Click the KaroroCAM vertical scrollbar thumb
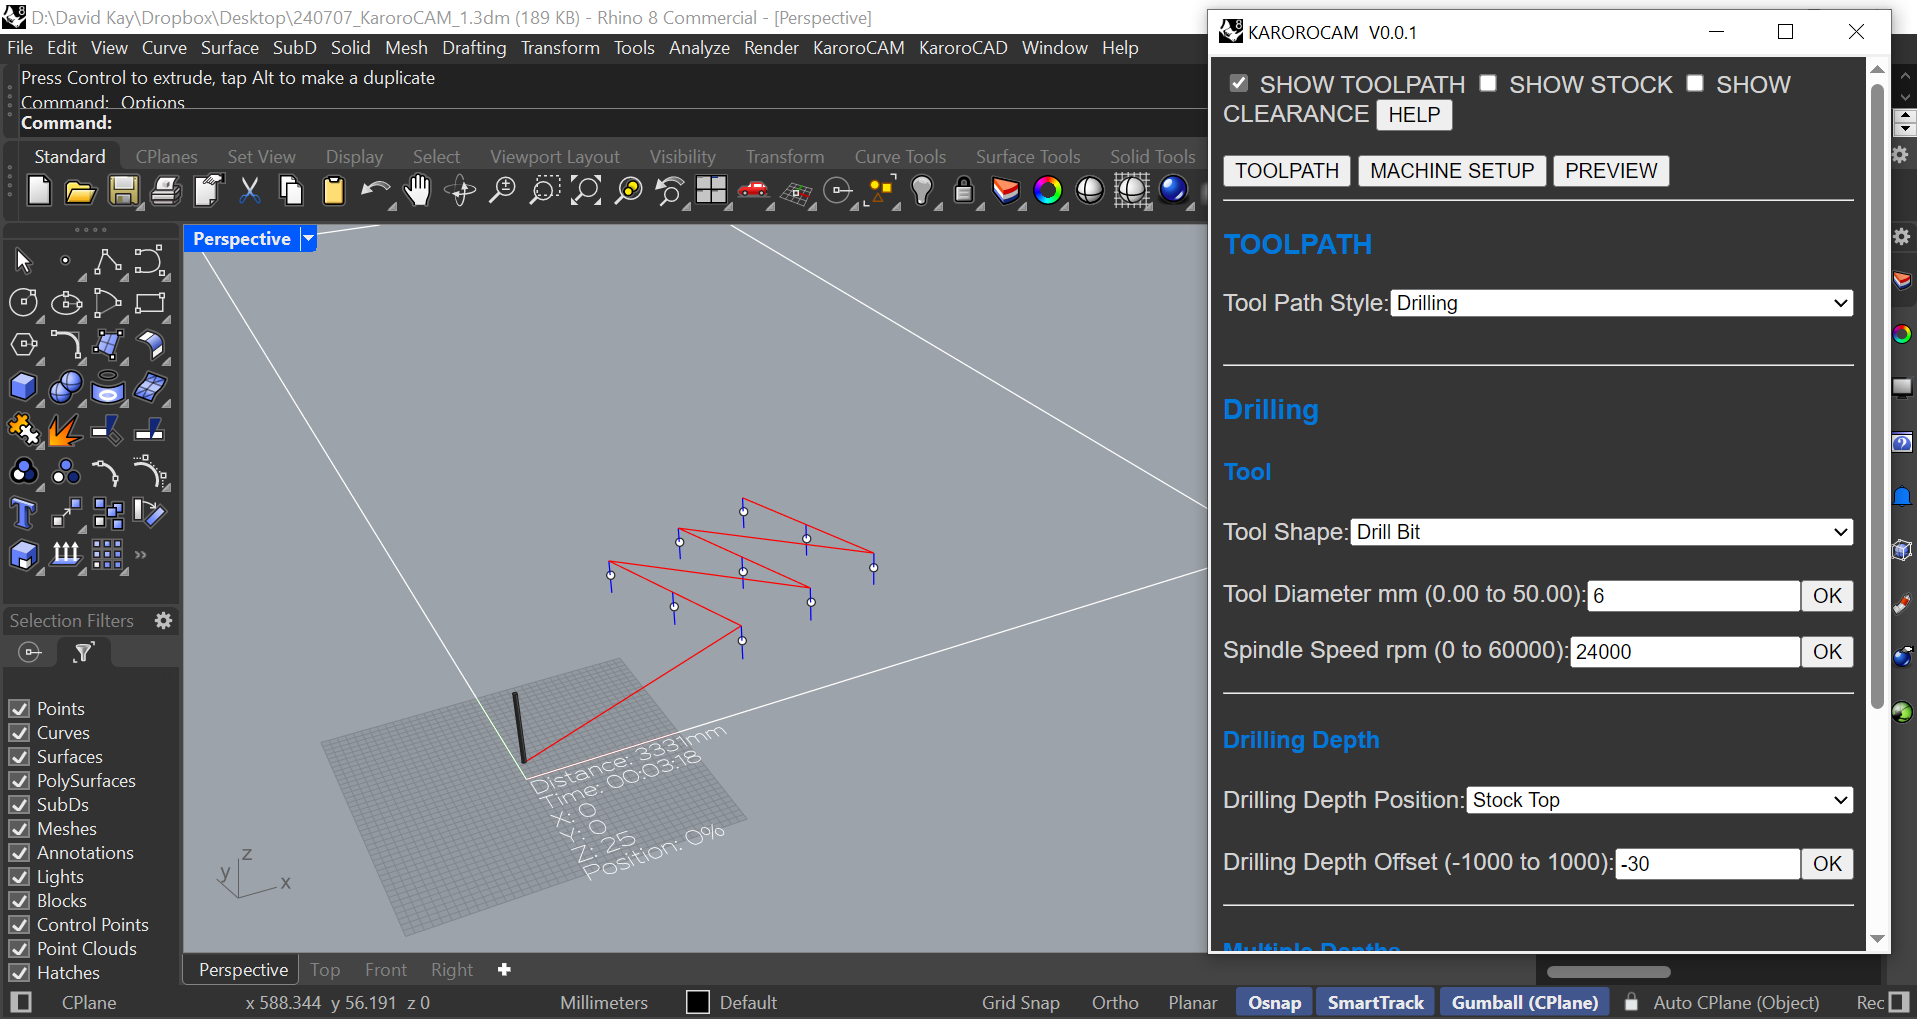Image resolution: width=1917 pixels, height=1019 pixels. (x=1877, y=395)
